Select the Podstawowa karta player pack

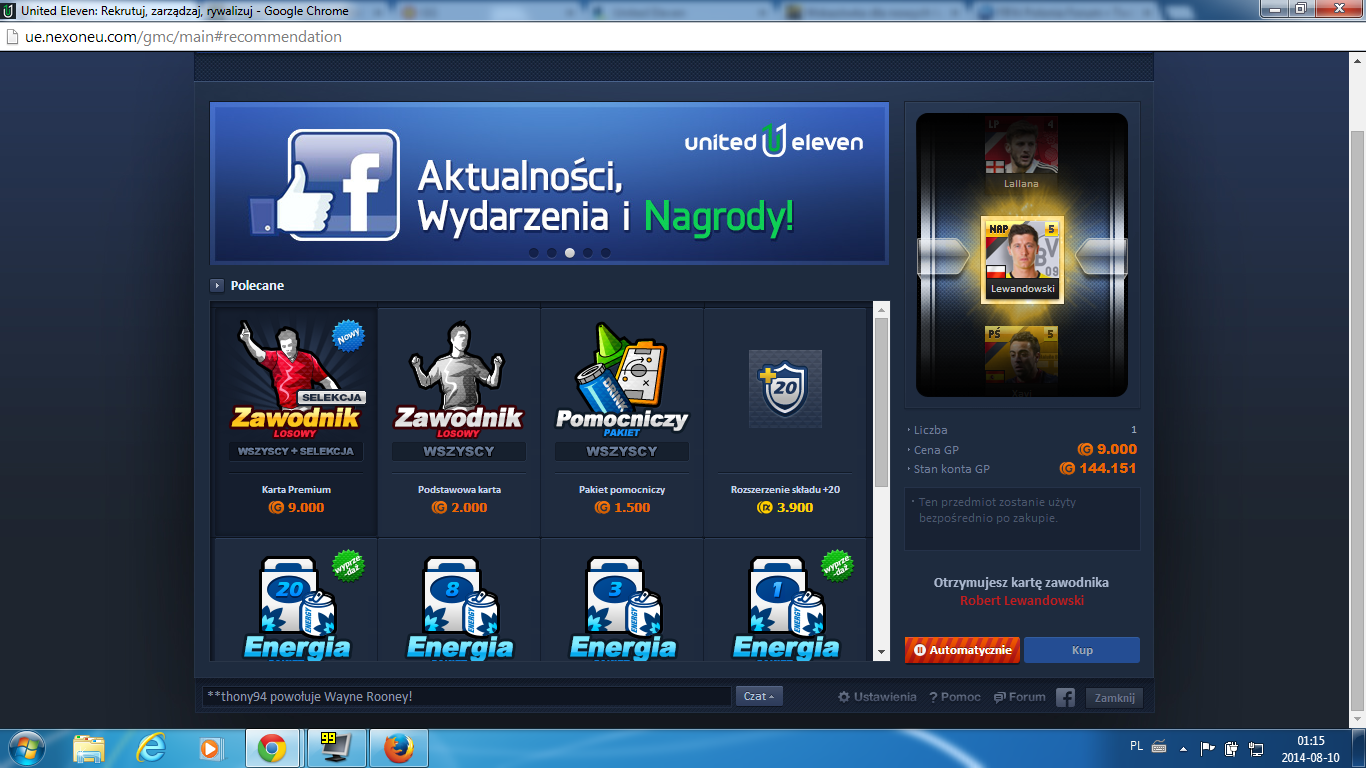[459, 421]
